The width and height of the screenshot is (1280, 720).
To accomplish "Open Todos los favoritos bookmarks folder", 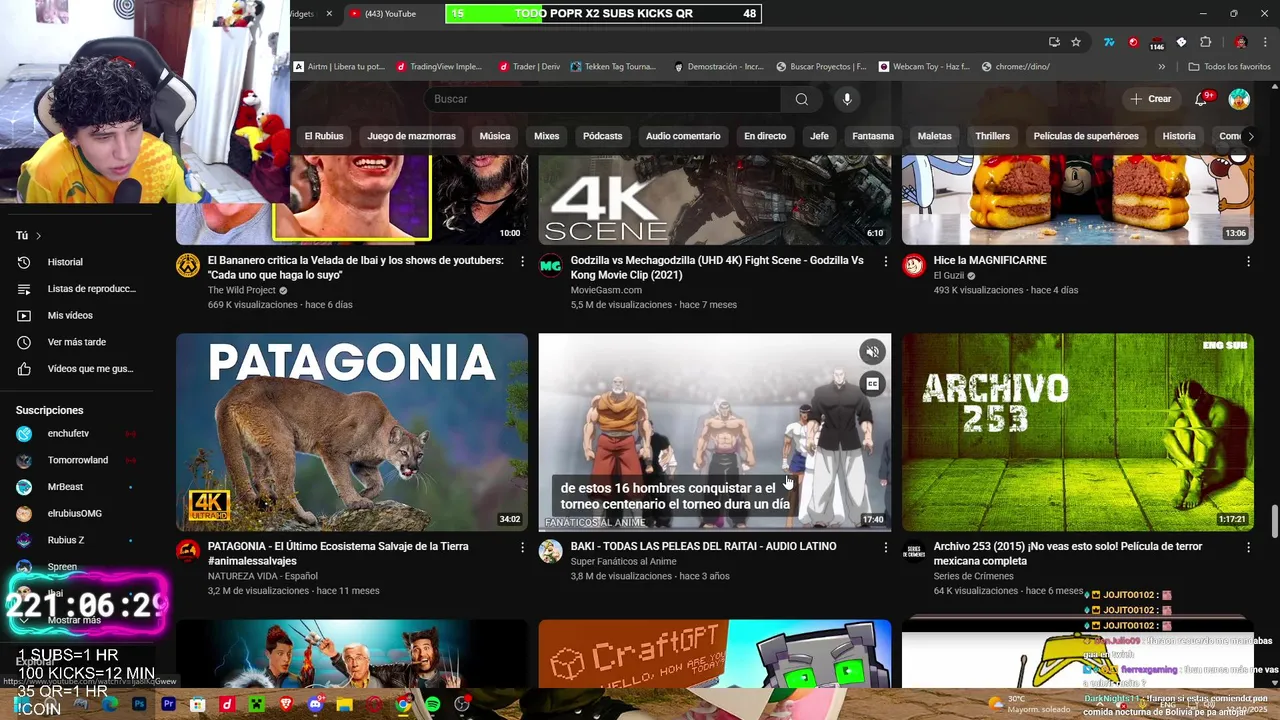I will [x=1230, y=67].
